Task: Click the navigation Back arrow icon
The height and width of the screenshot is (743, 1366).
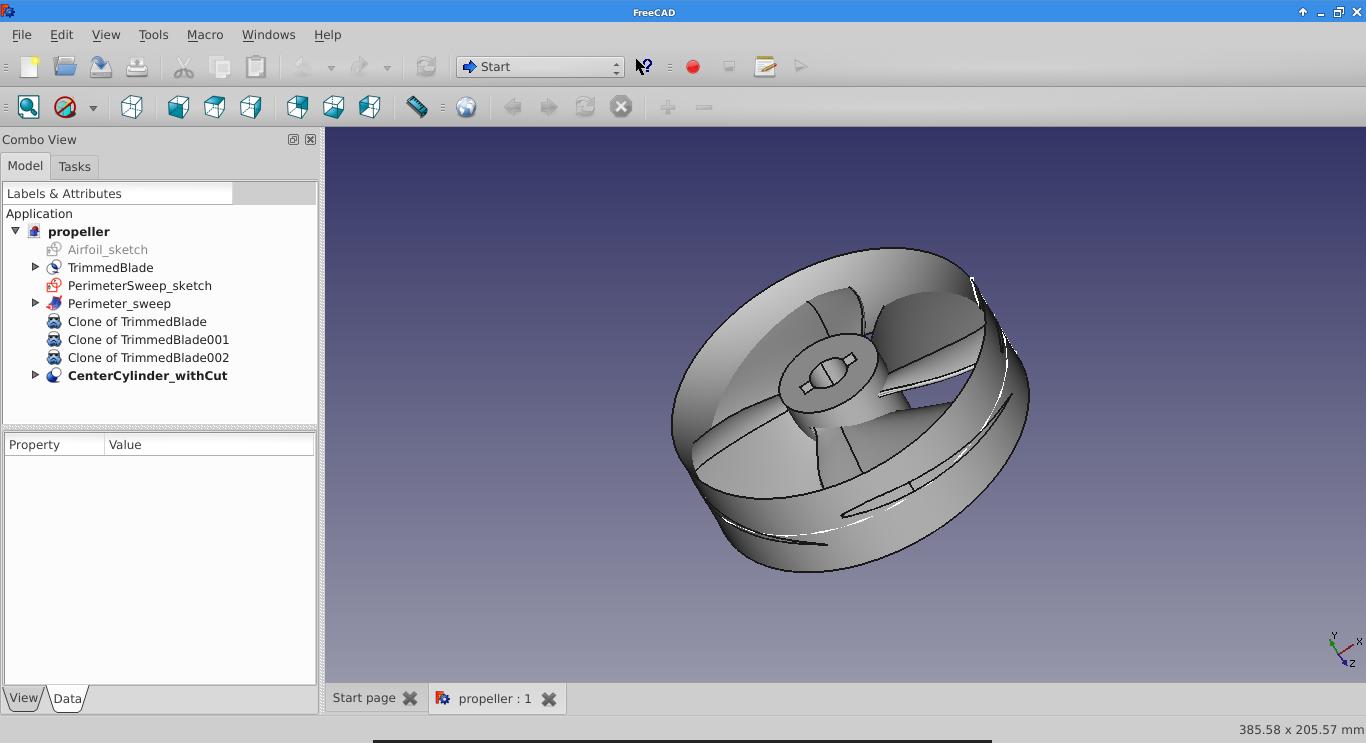Action: coord(513,107)
